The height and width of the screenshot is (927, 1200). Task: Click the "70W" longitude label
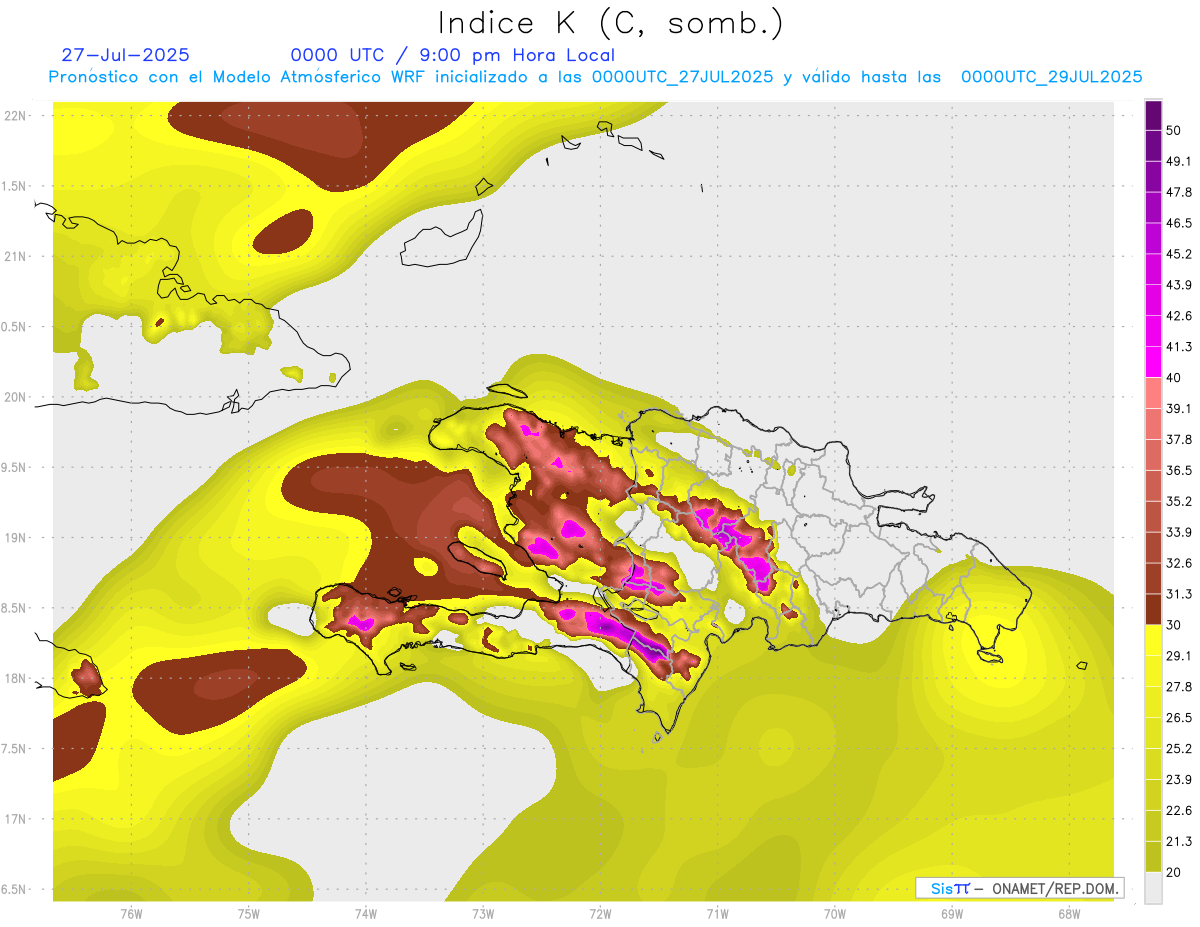point(834,913)
